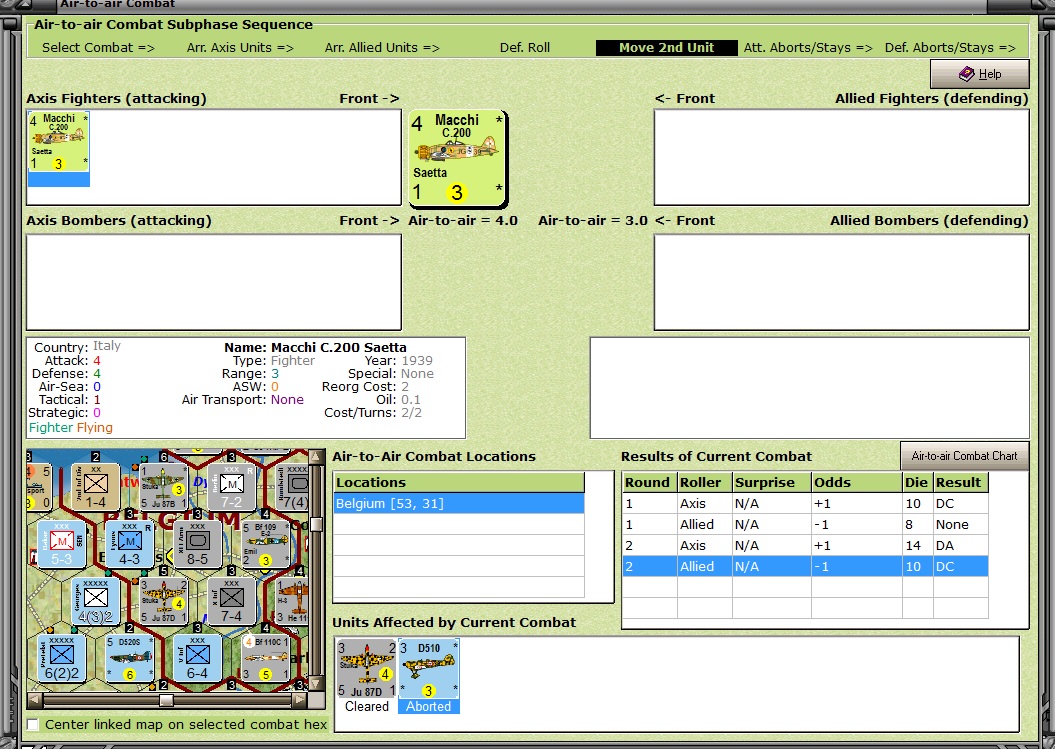This screenshot has width=1055, height=749.
Task: Click the map's horizontal scrollbar left arrow
Action: point(34,701)
